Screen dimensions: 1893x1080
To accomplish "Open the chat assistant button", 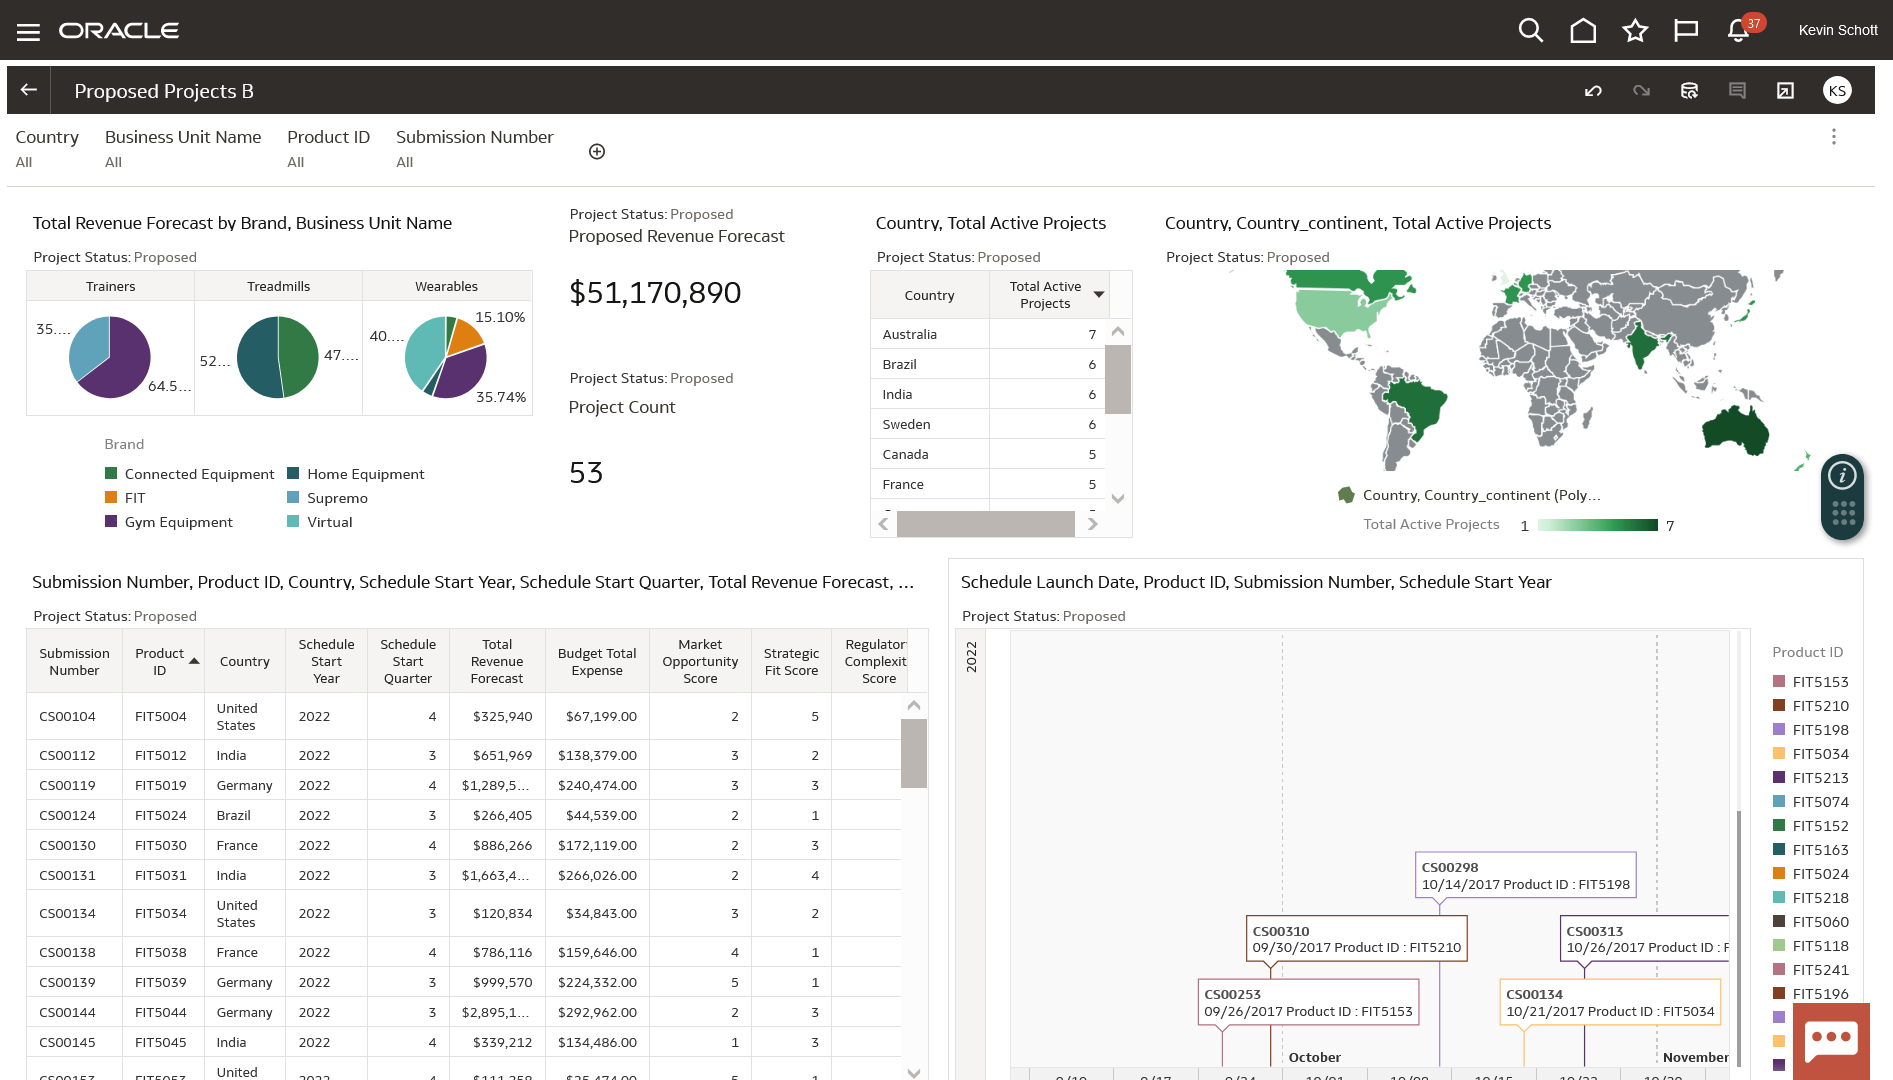I will pos(1830,1041).
